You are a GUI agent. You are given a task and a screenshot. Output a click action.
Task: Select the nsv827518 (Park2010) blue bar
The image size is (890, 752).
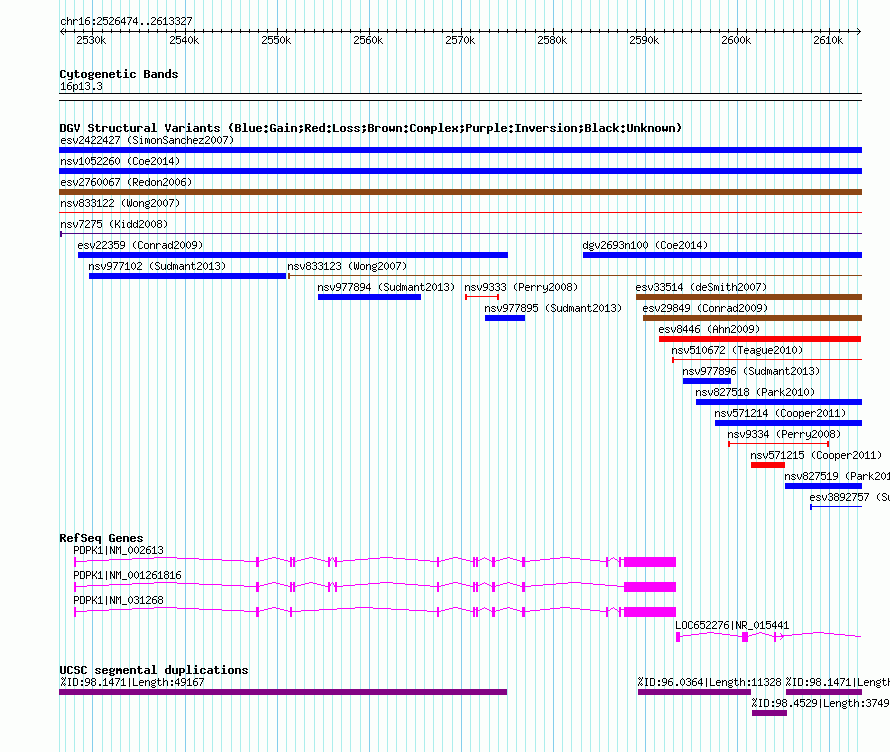[x=779, y=402]
